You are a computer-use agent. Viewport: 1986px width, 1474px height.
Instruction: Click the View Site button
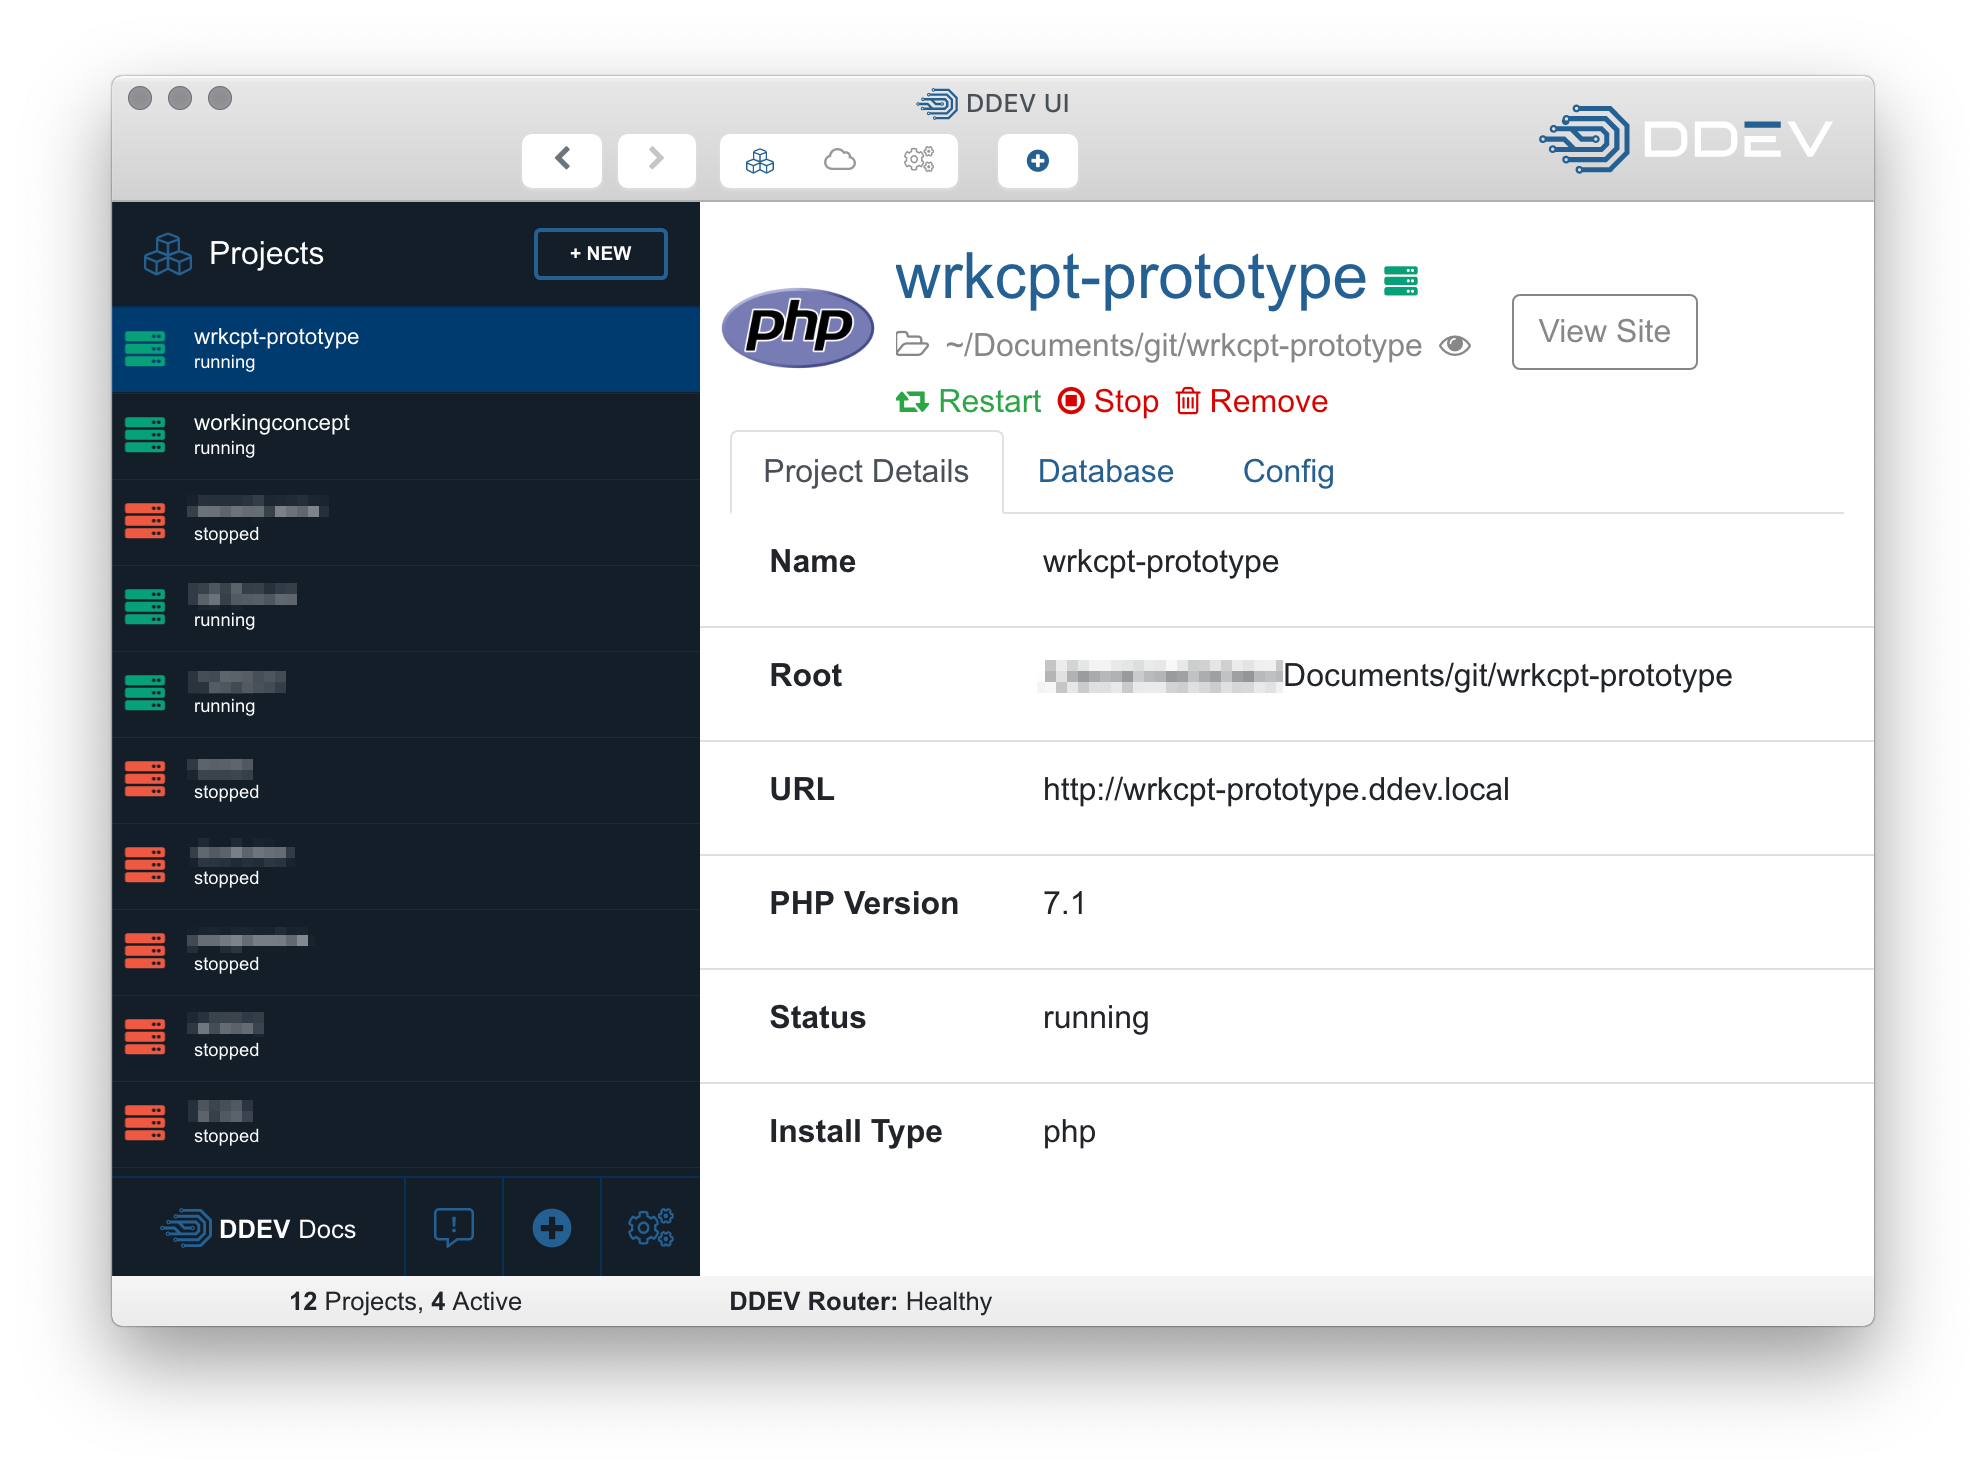pyautogui.click(x=1604, y=331)
